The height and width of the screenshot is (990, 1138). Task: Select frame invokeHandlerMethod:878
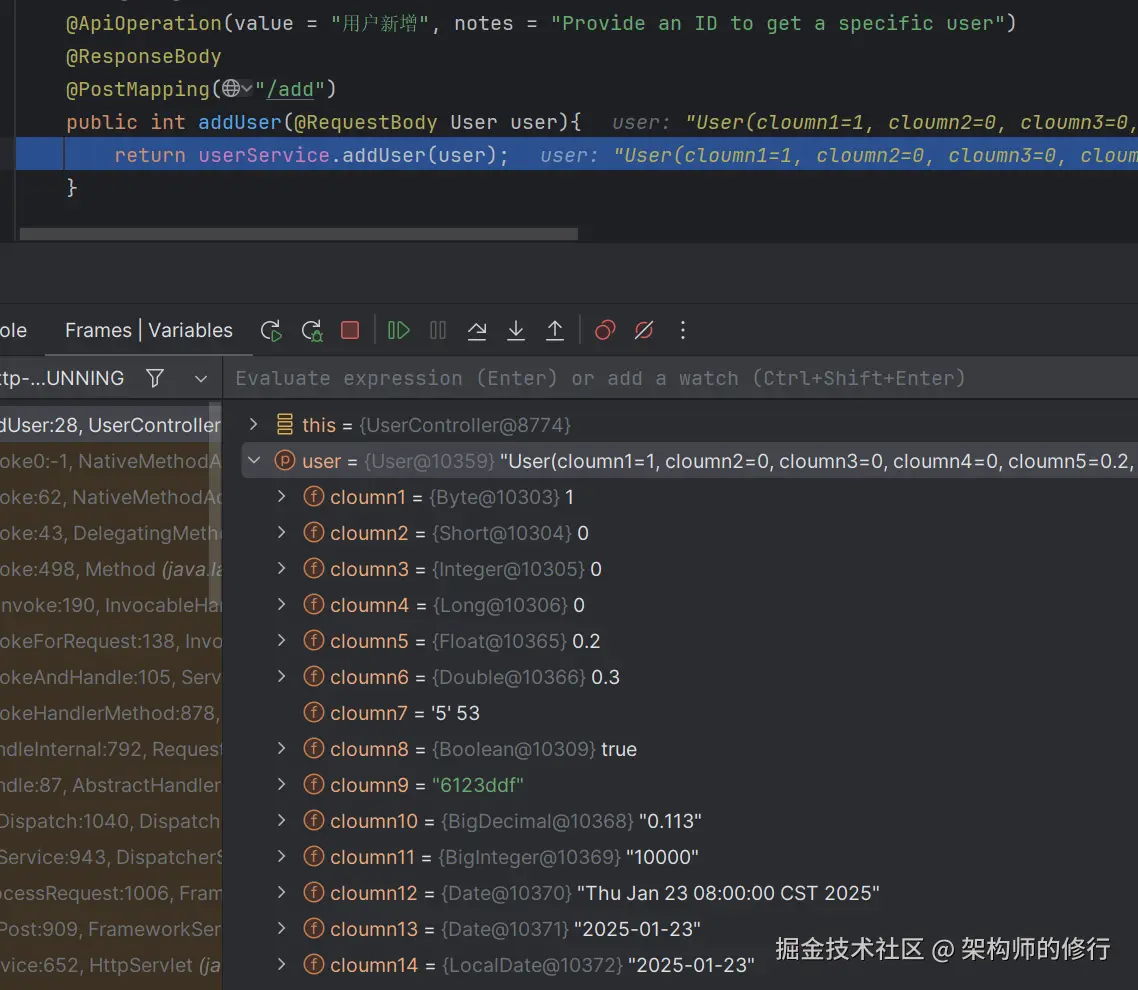pos(110,713)
